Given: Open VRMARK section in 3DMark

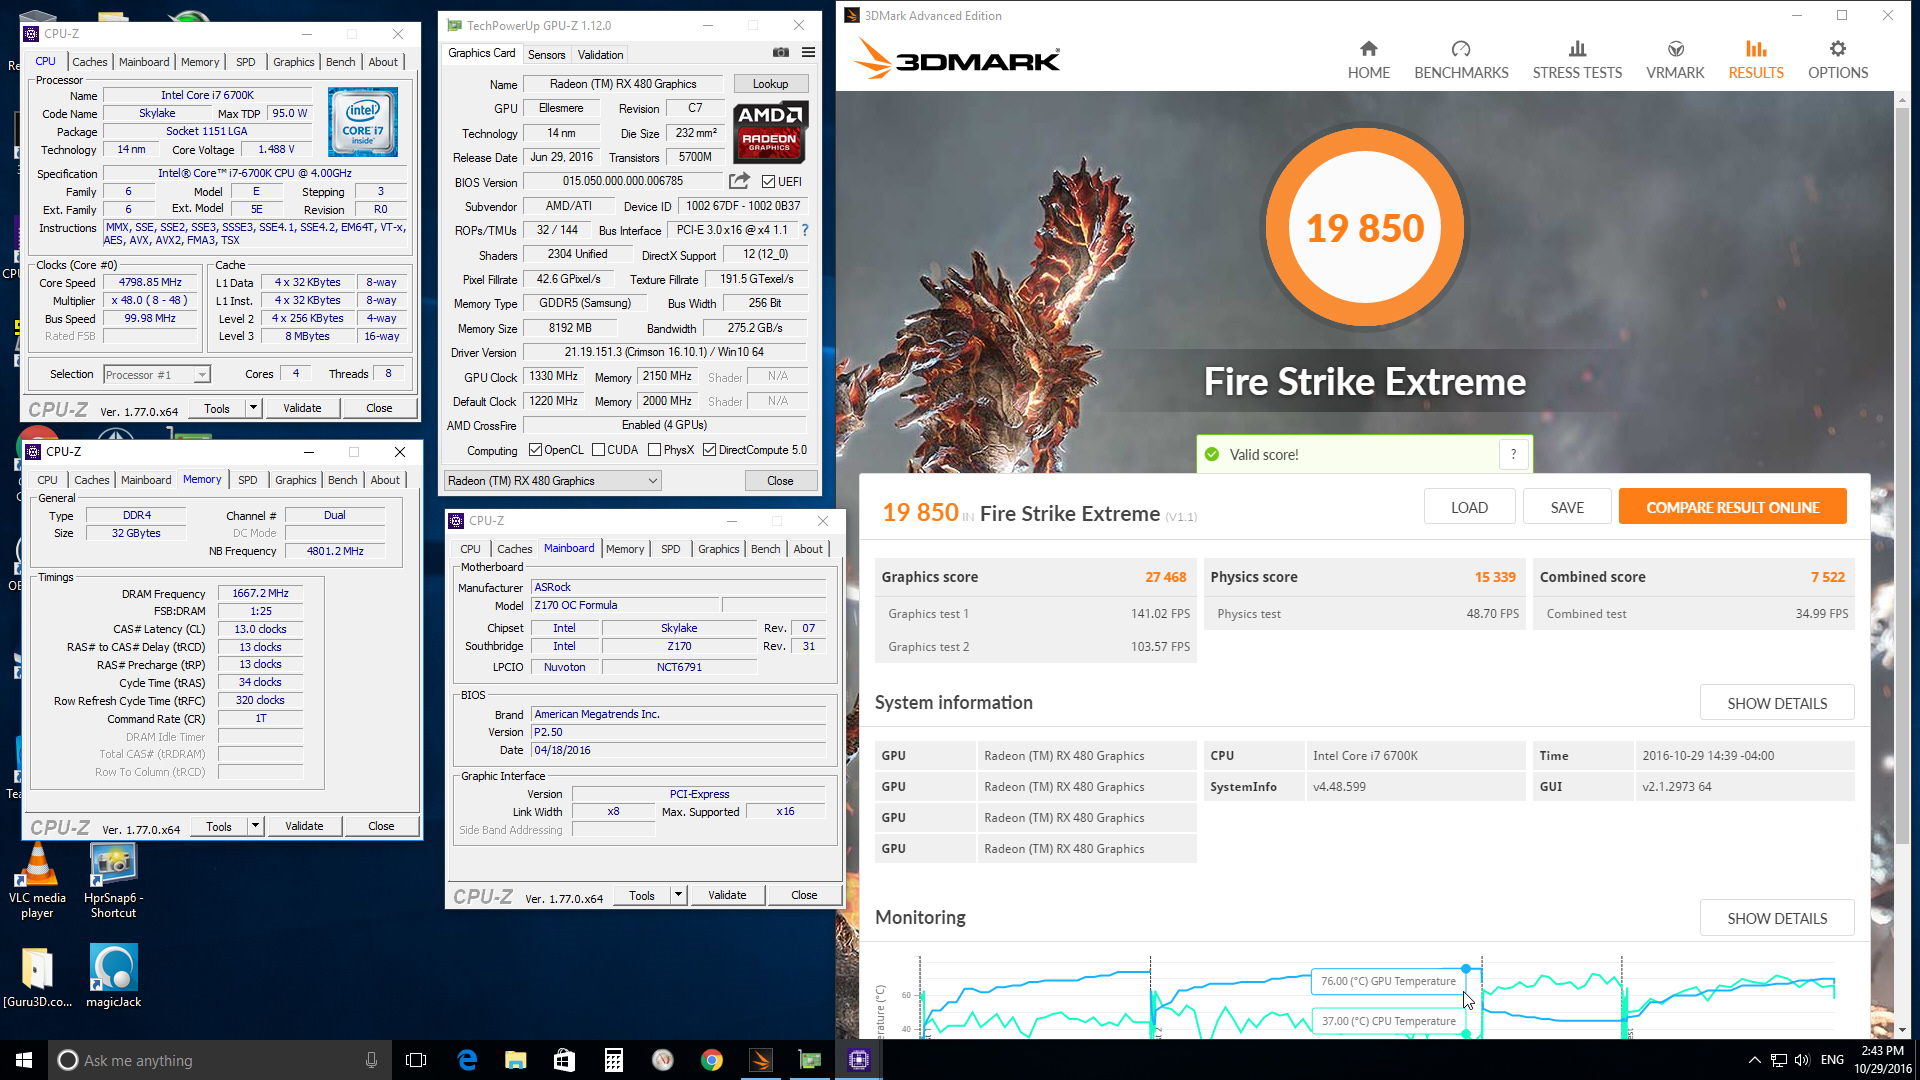Looking at the screenshot, I should pos(1675,60).
